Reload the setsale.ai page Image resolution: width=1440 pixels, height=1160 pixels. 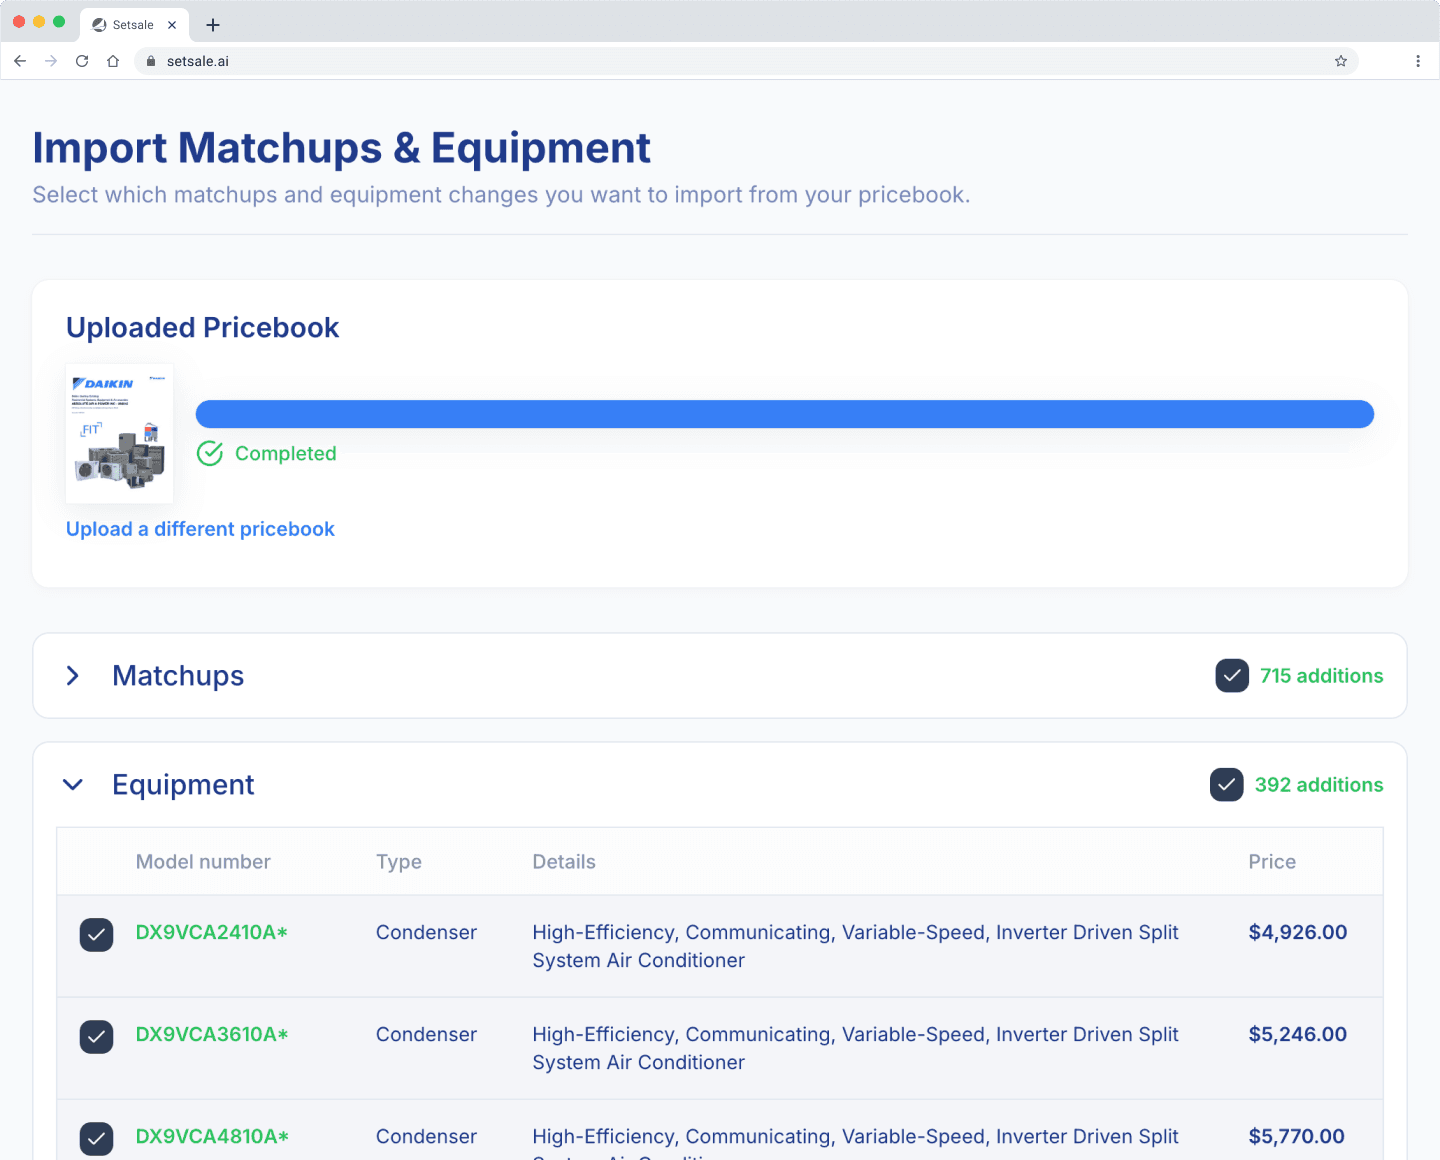click(x=82, y=61)
